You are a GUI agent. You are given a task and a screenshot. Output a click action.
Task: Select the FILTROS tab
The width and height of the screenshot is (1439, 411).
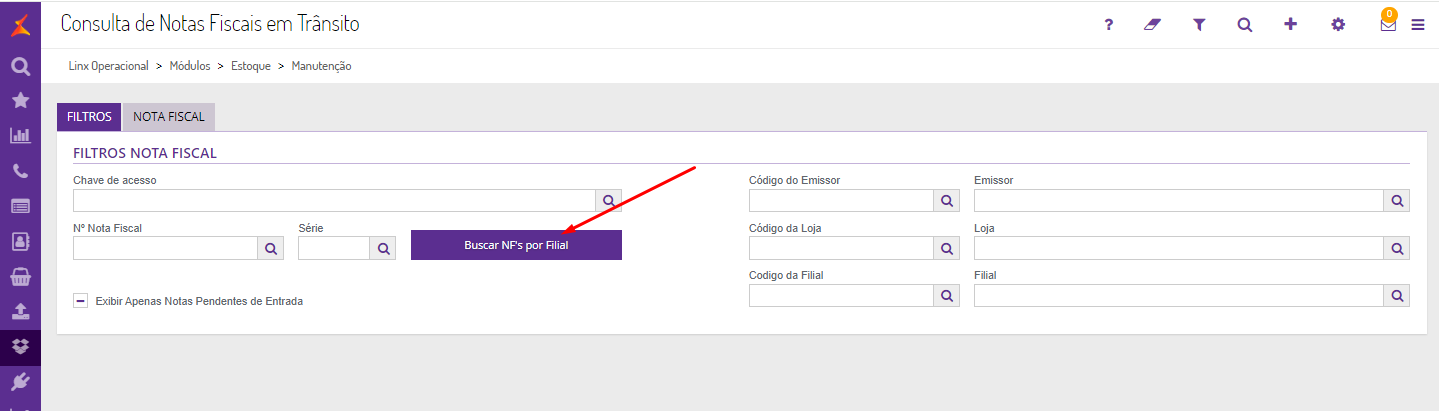point(89,117)
